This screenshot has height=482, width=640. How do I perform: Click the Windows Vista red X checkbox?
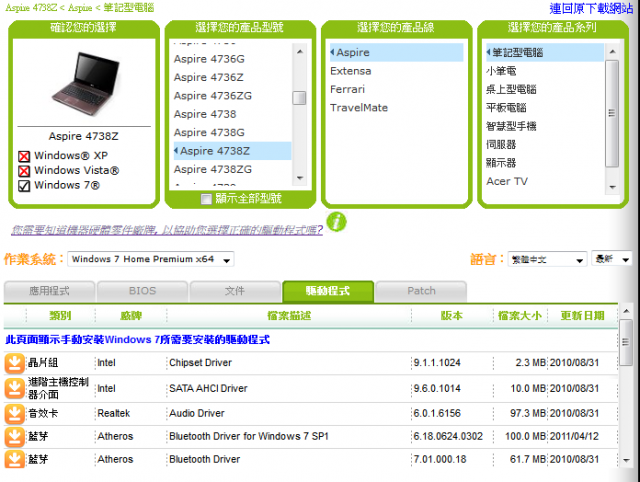tap(24, 171)
